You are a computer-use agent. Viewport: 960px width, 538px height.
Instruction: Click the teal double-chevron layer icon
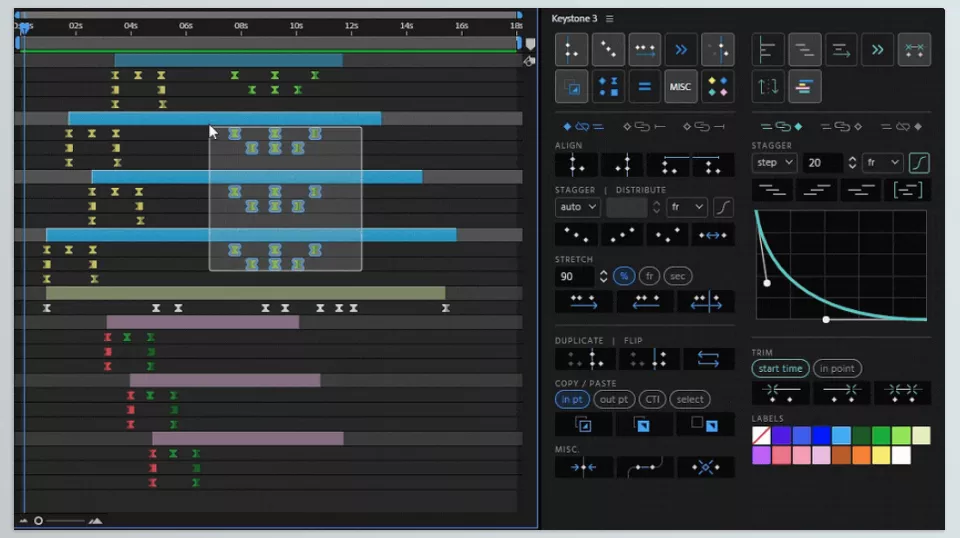click(877, 50)
